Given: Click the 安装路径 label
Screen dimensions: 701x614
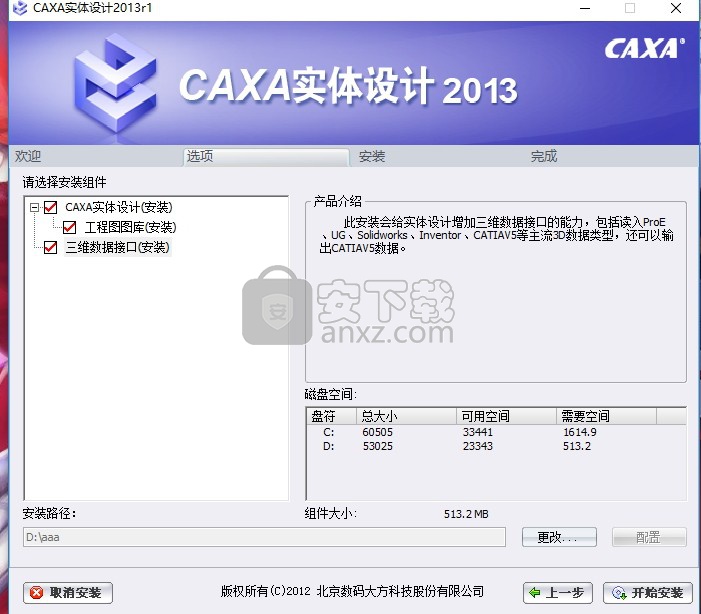Looking at the screenshot, I should pyautogui.click(x=49, y=513).
